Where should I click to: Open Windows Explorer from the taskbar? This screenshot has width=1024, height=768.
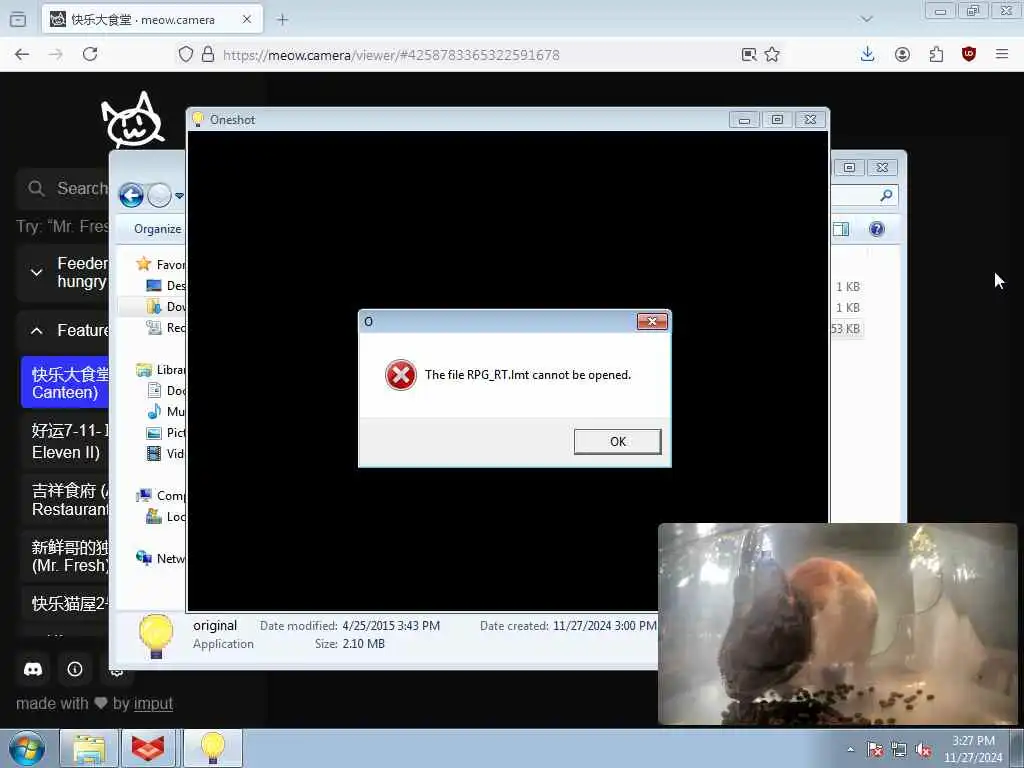(x=89, y=748)
